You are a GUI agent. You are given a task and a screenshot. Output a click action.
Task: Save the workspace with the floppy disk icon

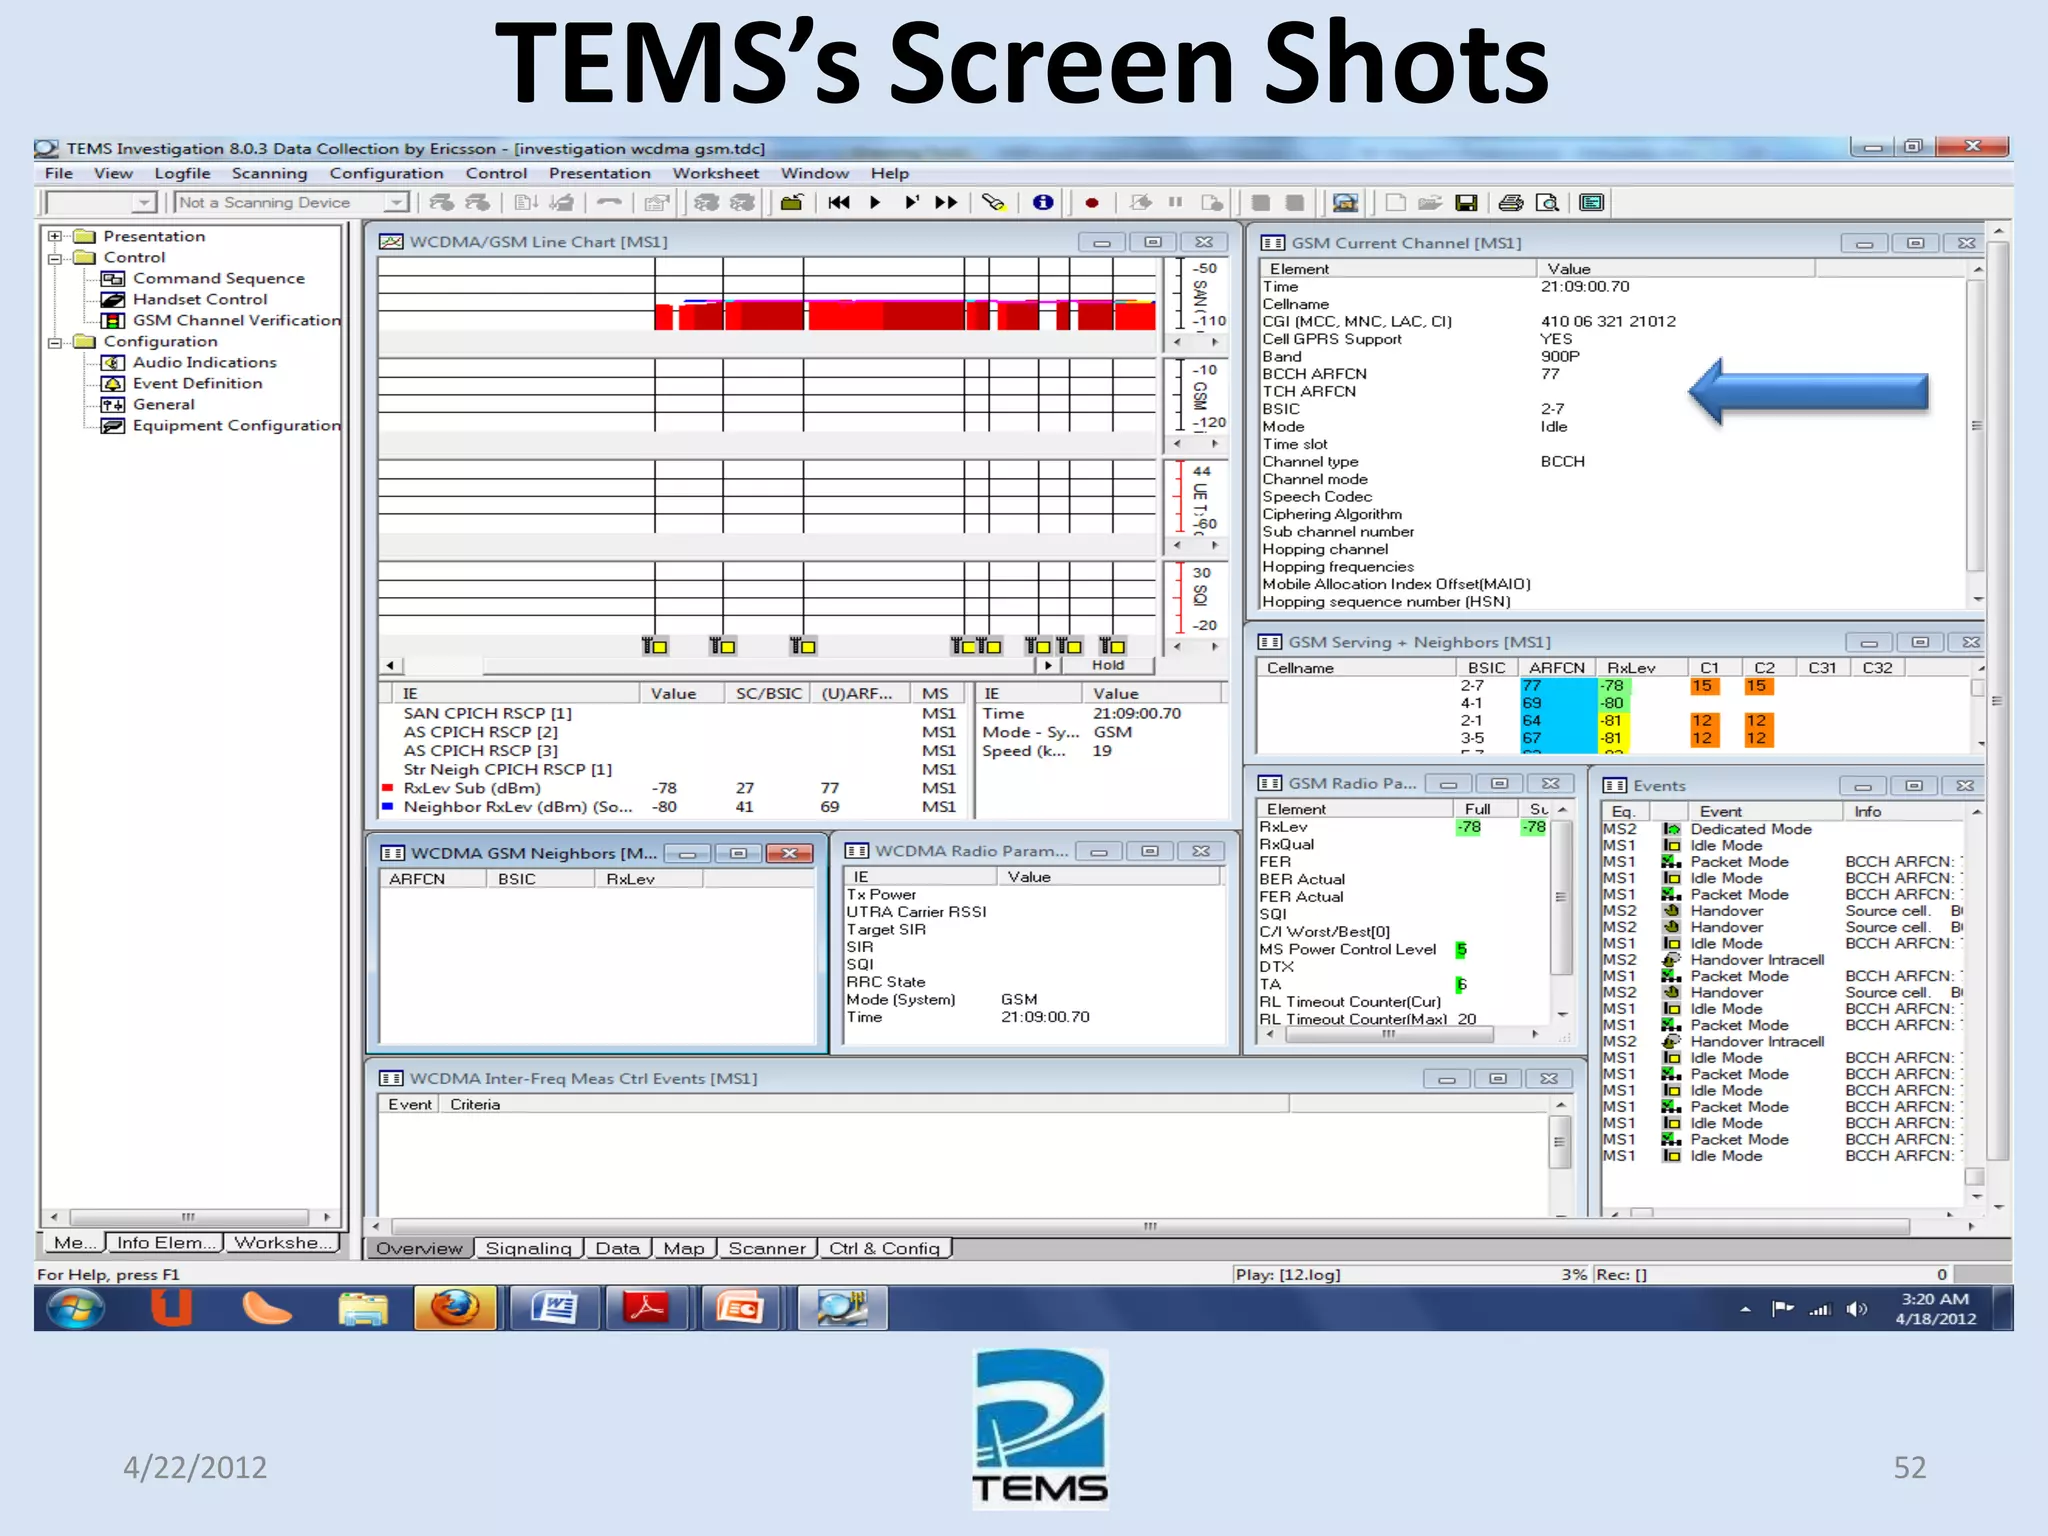1466,203
